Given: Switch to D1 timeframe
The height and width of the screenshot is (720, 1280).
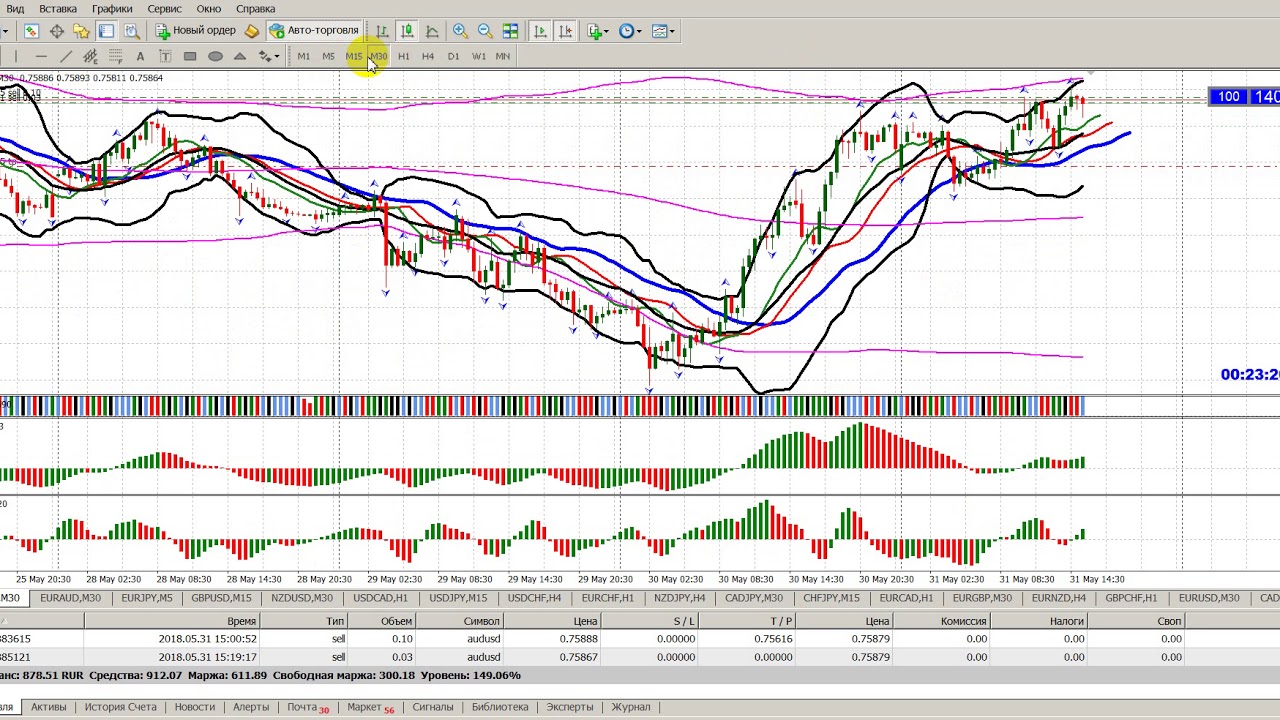Looking at the screenshot, I should 453,56.
